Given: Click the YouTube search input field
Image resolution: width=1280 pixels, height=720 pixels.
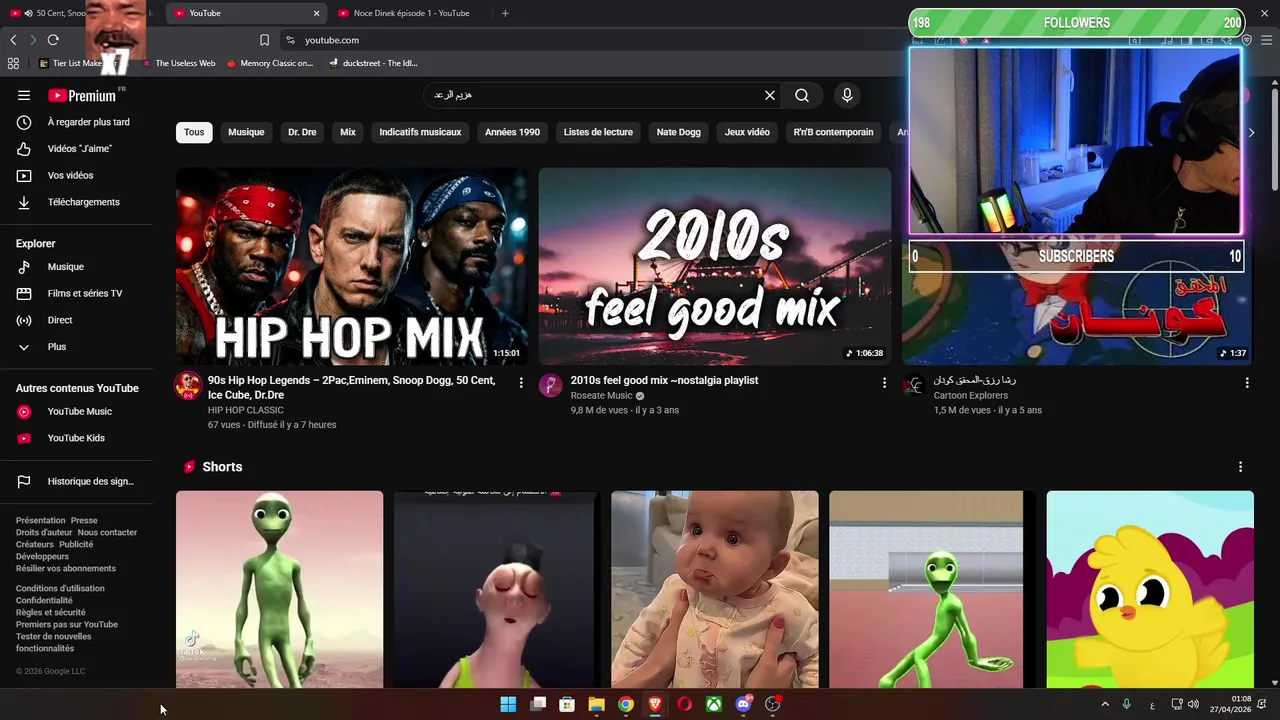Looking at the screenshot, I should pos(592,95).
